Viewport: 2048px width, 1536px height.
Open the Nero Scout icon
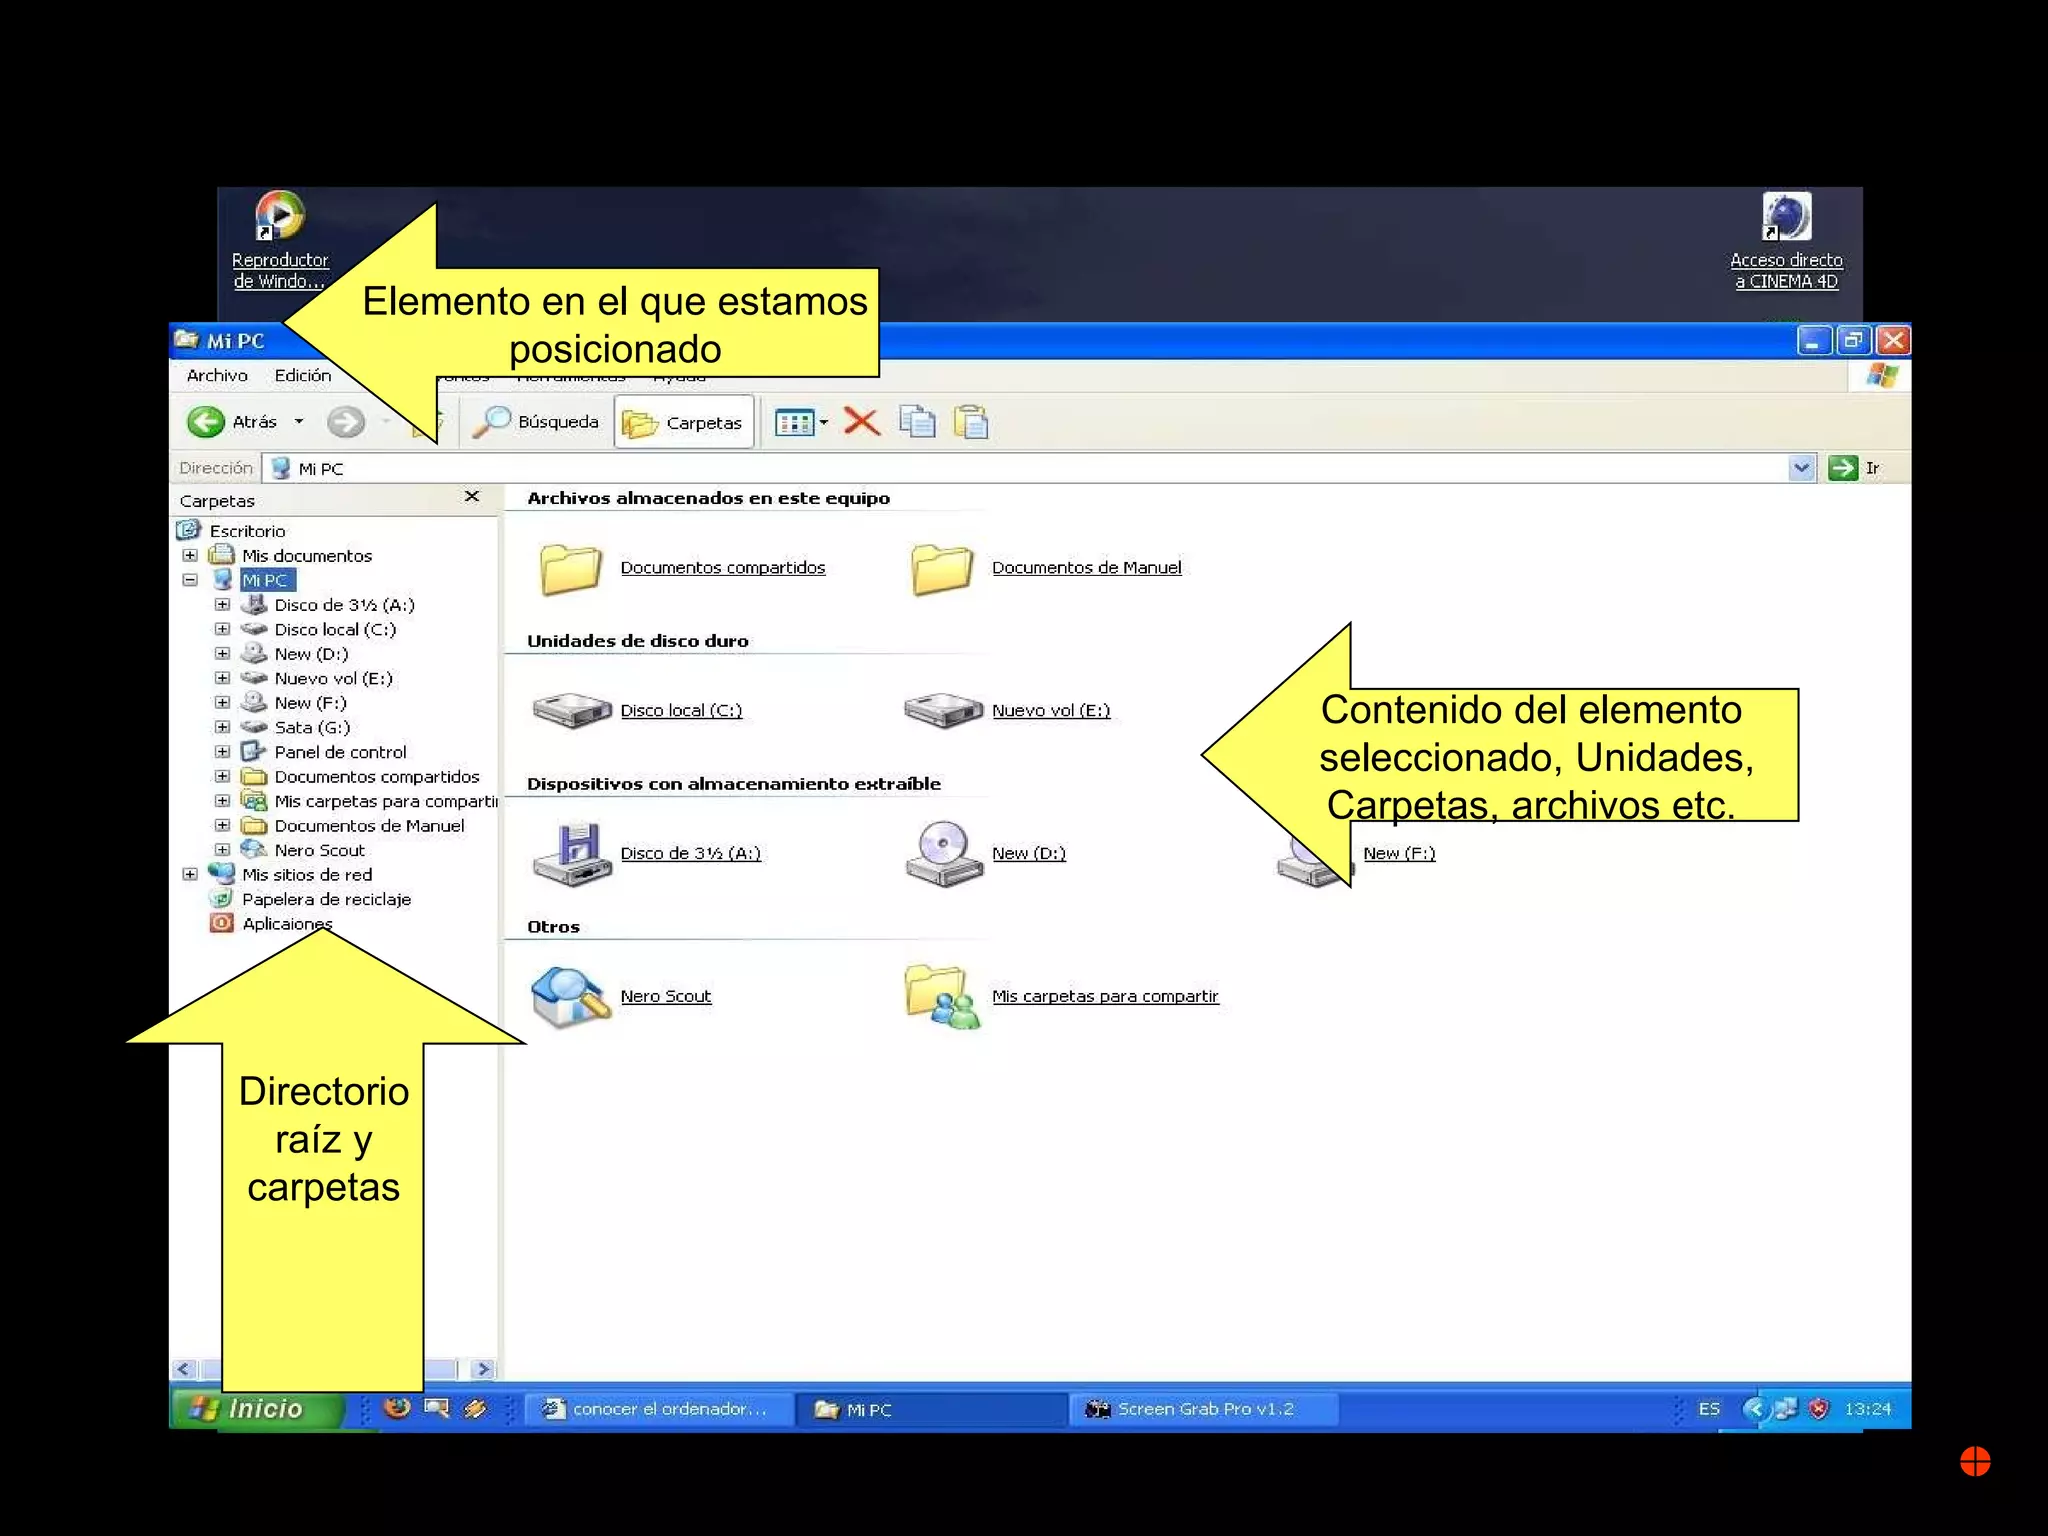pos(570,996)
